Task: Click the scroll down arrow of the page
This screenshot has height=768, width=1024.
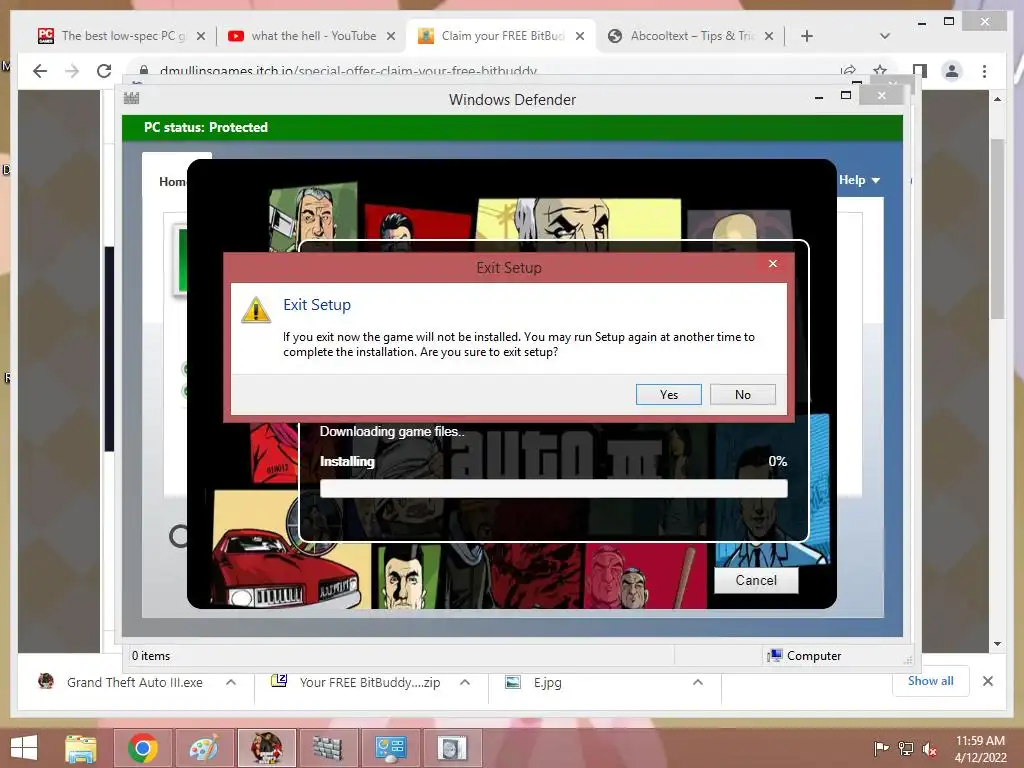Action: pyautogui.click(x=997, y=644)
